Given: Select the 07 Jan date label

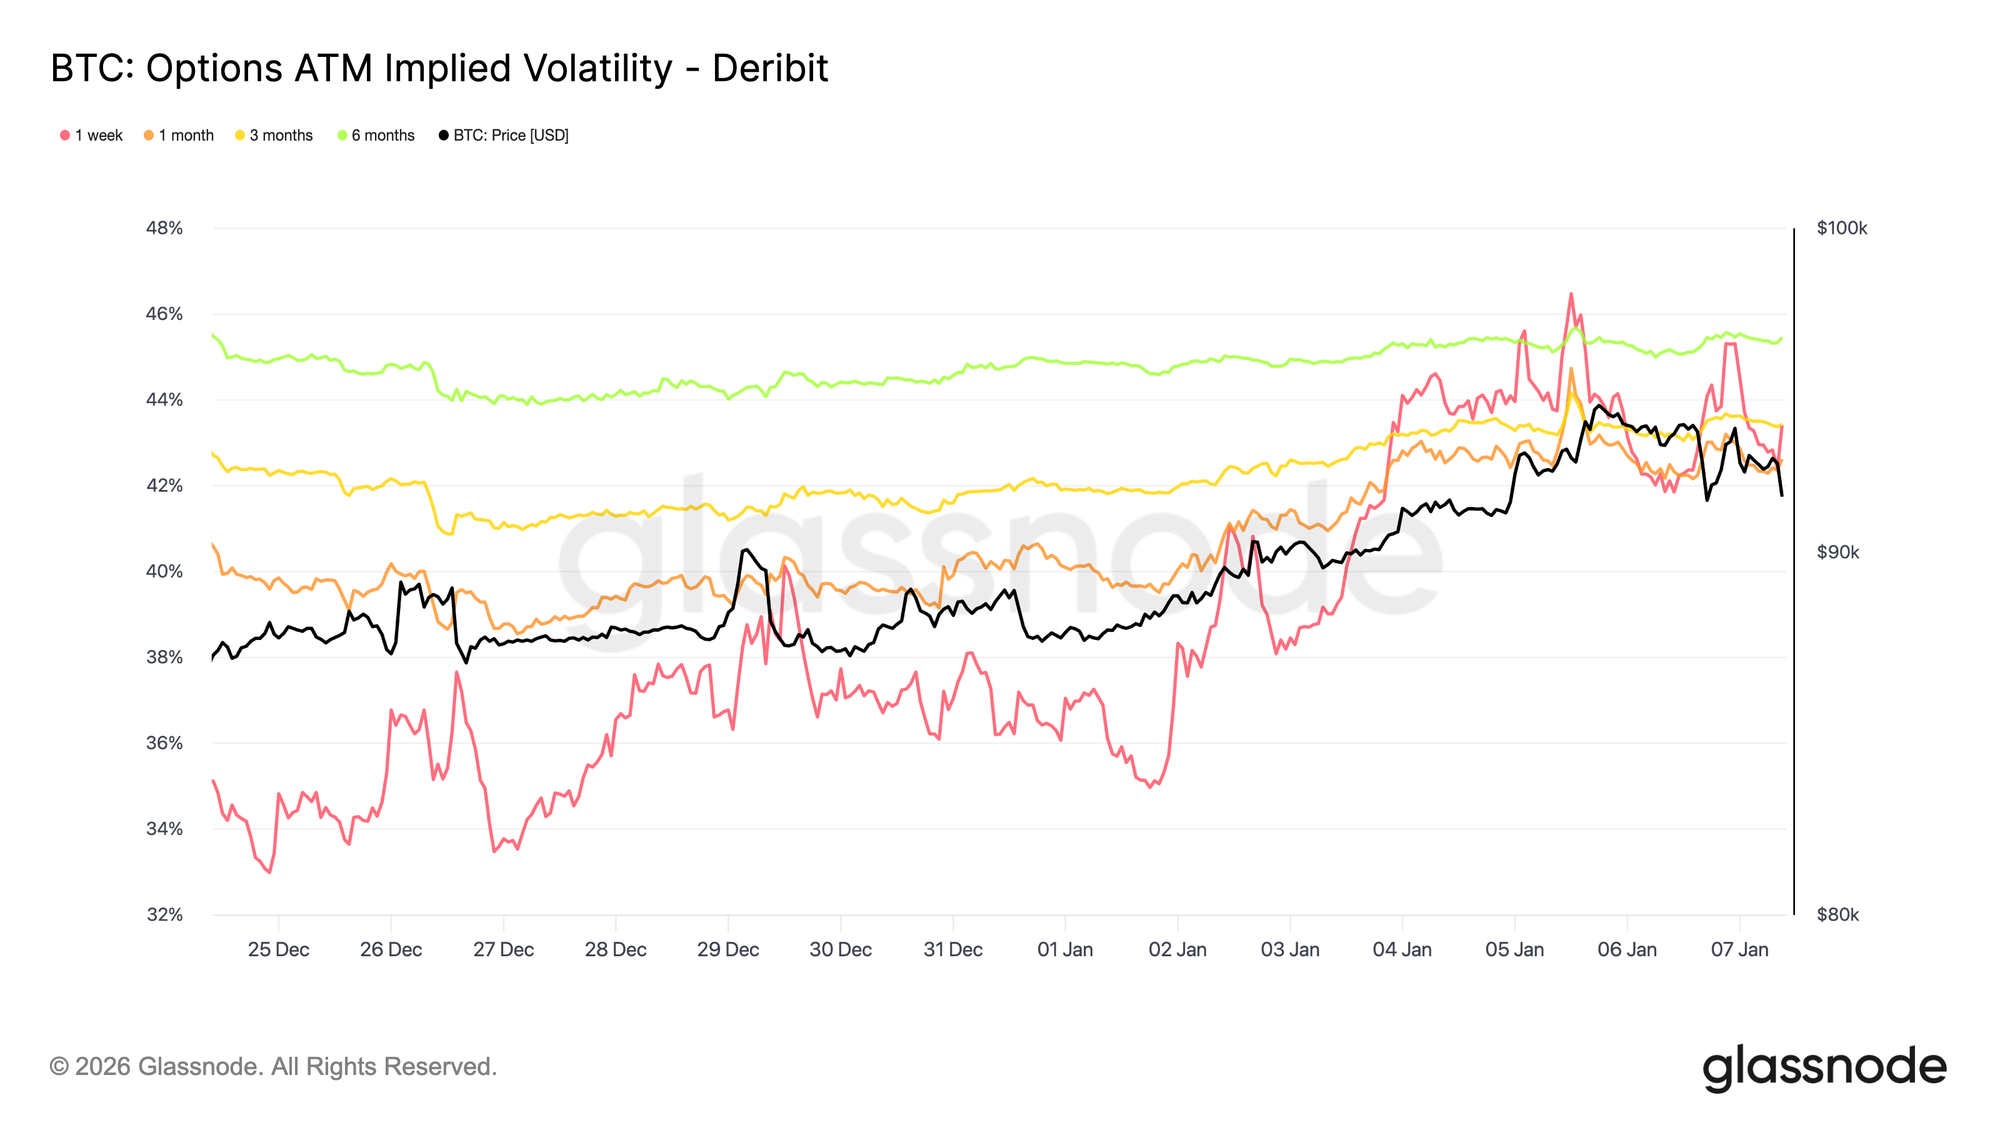Looking at the screenshot, I should (x=1739, y=950).
